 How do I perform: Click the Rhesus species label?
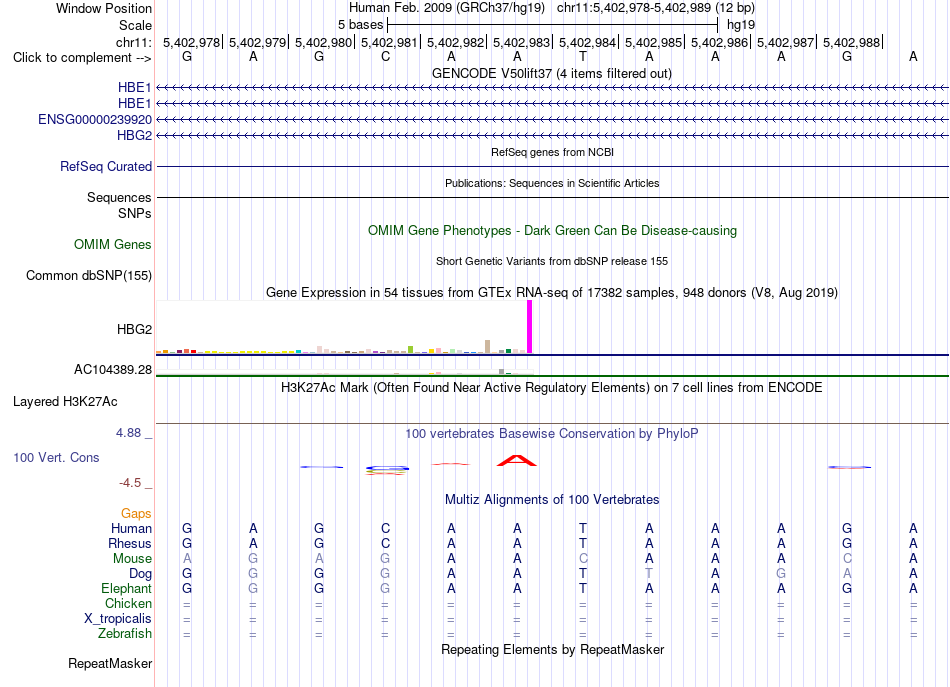click(x=130, y=543)
